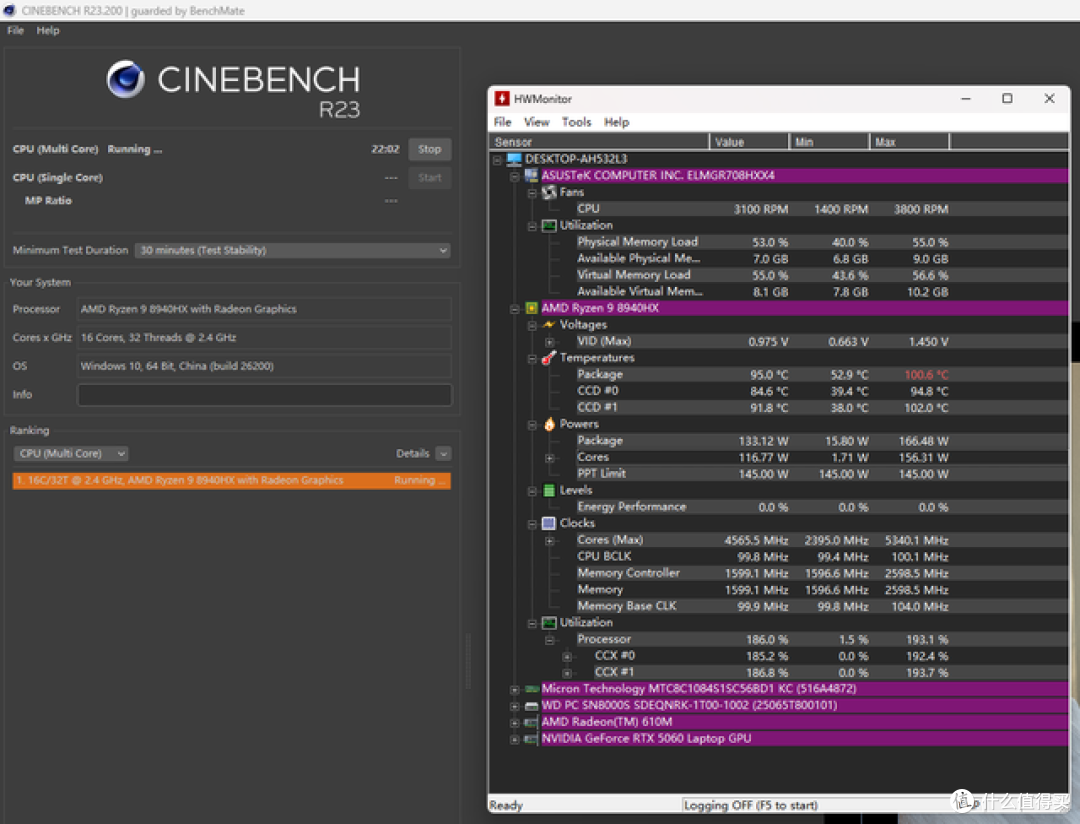Click the Cinebench logo sphere icon
The width and height of the screenshot is (1080, 824).
point(125,79)
